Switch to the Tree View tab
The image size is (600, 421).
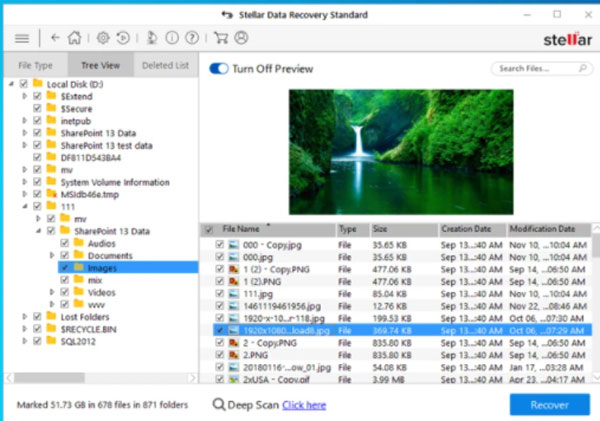[x=101, y=65]
